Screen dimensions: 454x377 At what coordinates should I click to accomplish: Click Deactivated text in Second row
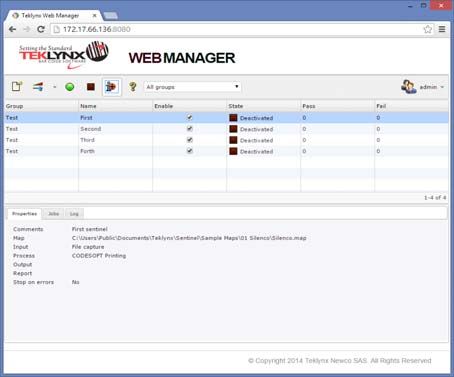pyautogui.click(x=256, y=129)
